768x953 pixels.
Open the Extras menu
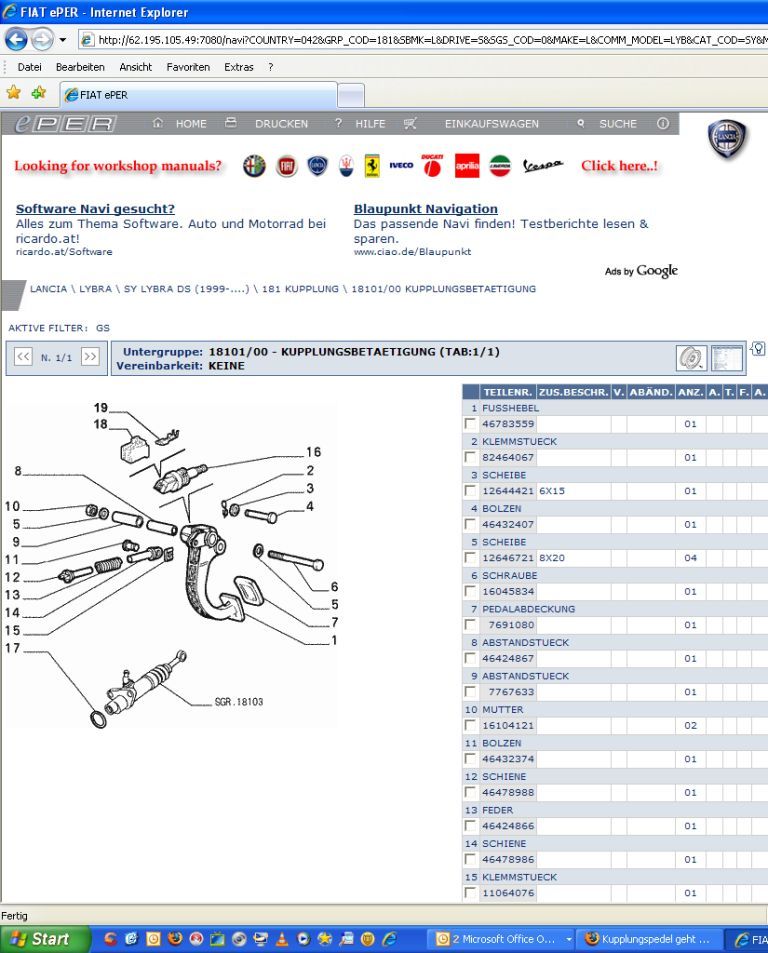tap(239, 67)
